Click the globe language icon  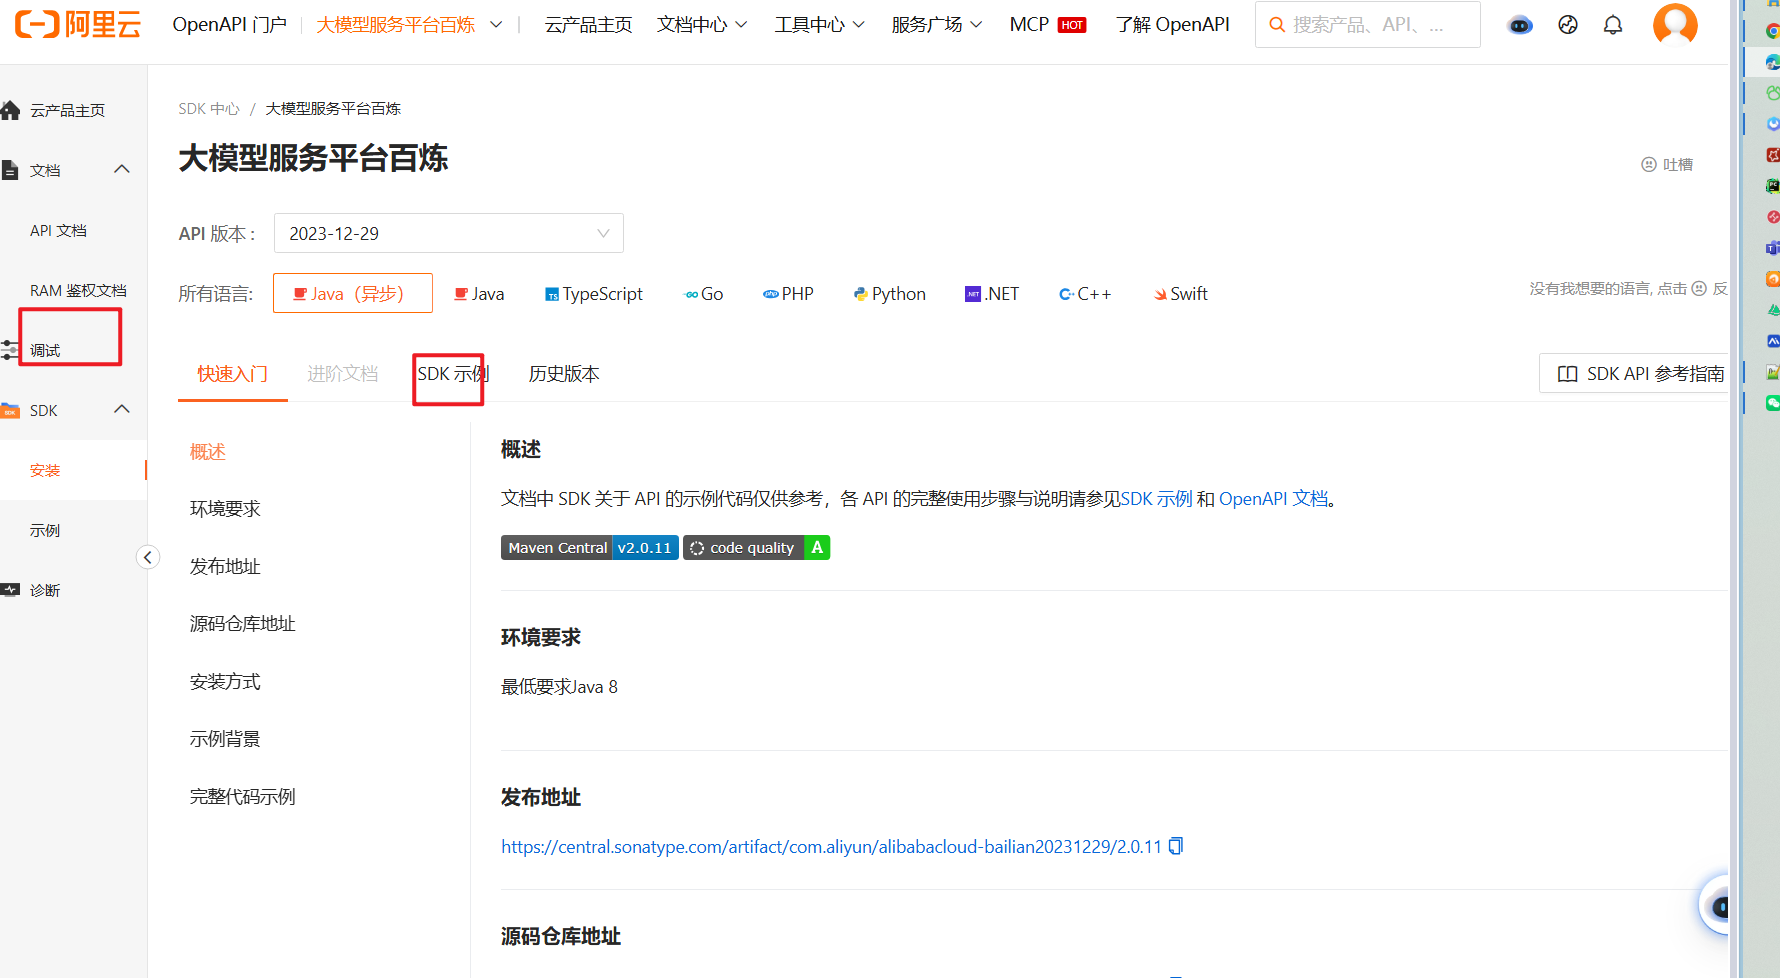pyautogui.click(x=1567, y=24)
